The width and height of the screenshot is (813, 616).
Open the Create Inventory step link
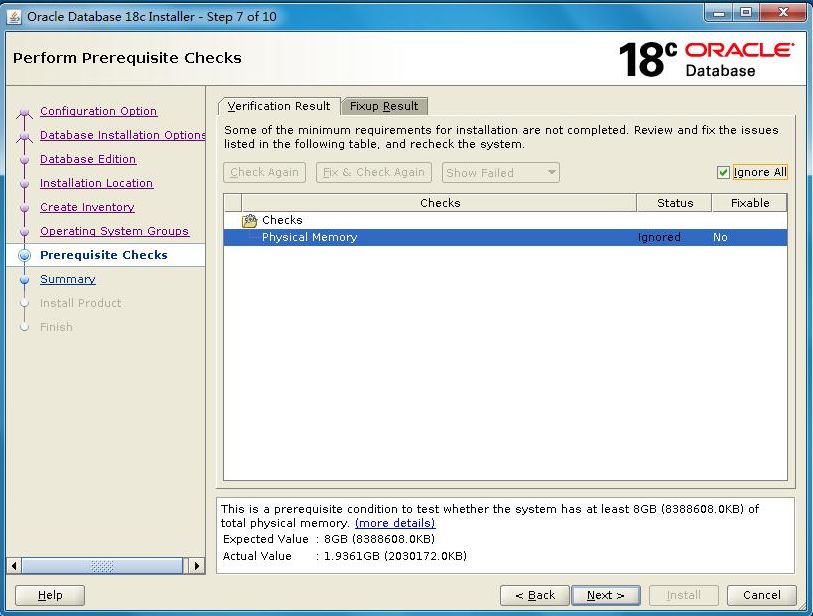point(87,207)
